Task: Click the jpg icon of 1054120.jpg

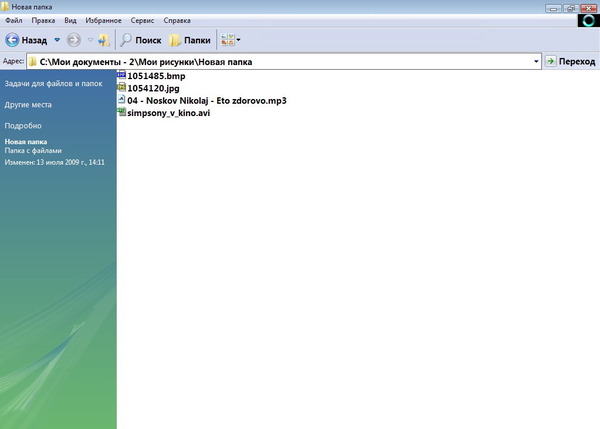Action: [x=122, y=87]
